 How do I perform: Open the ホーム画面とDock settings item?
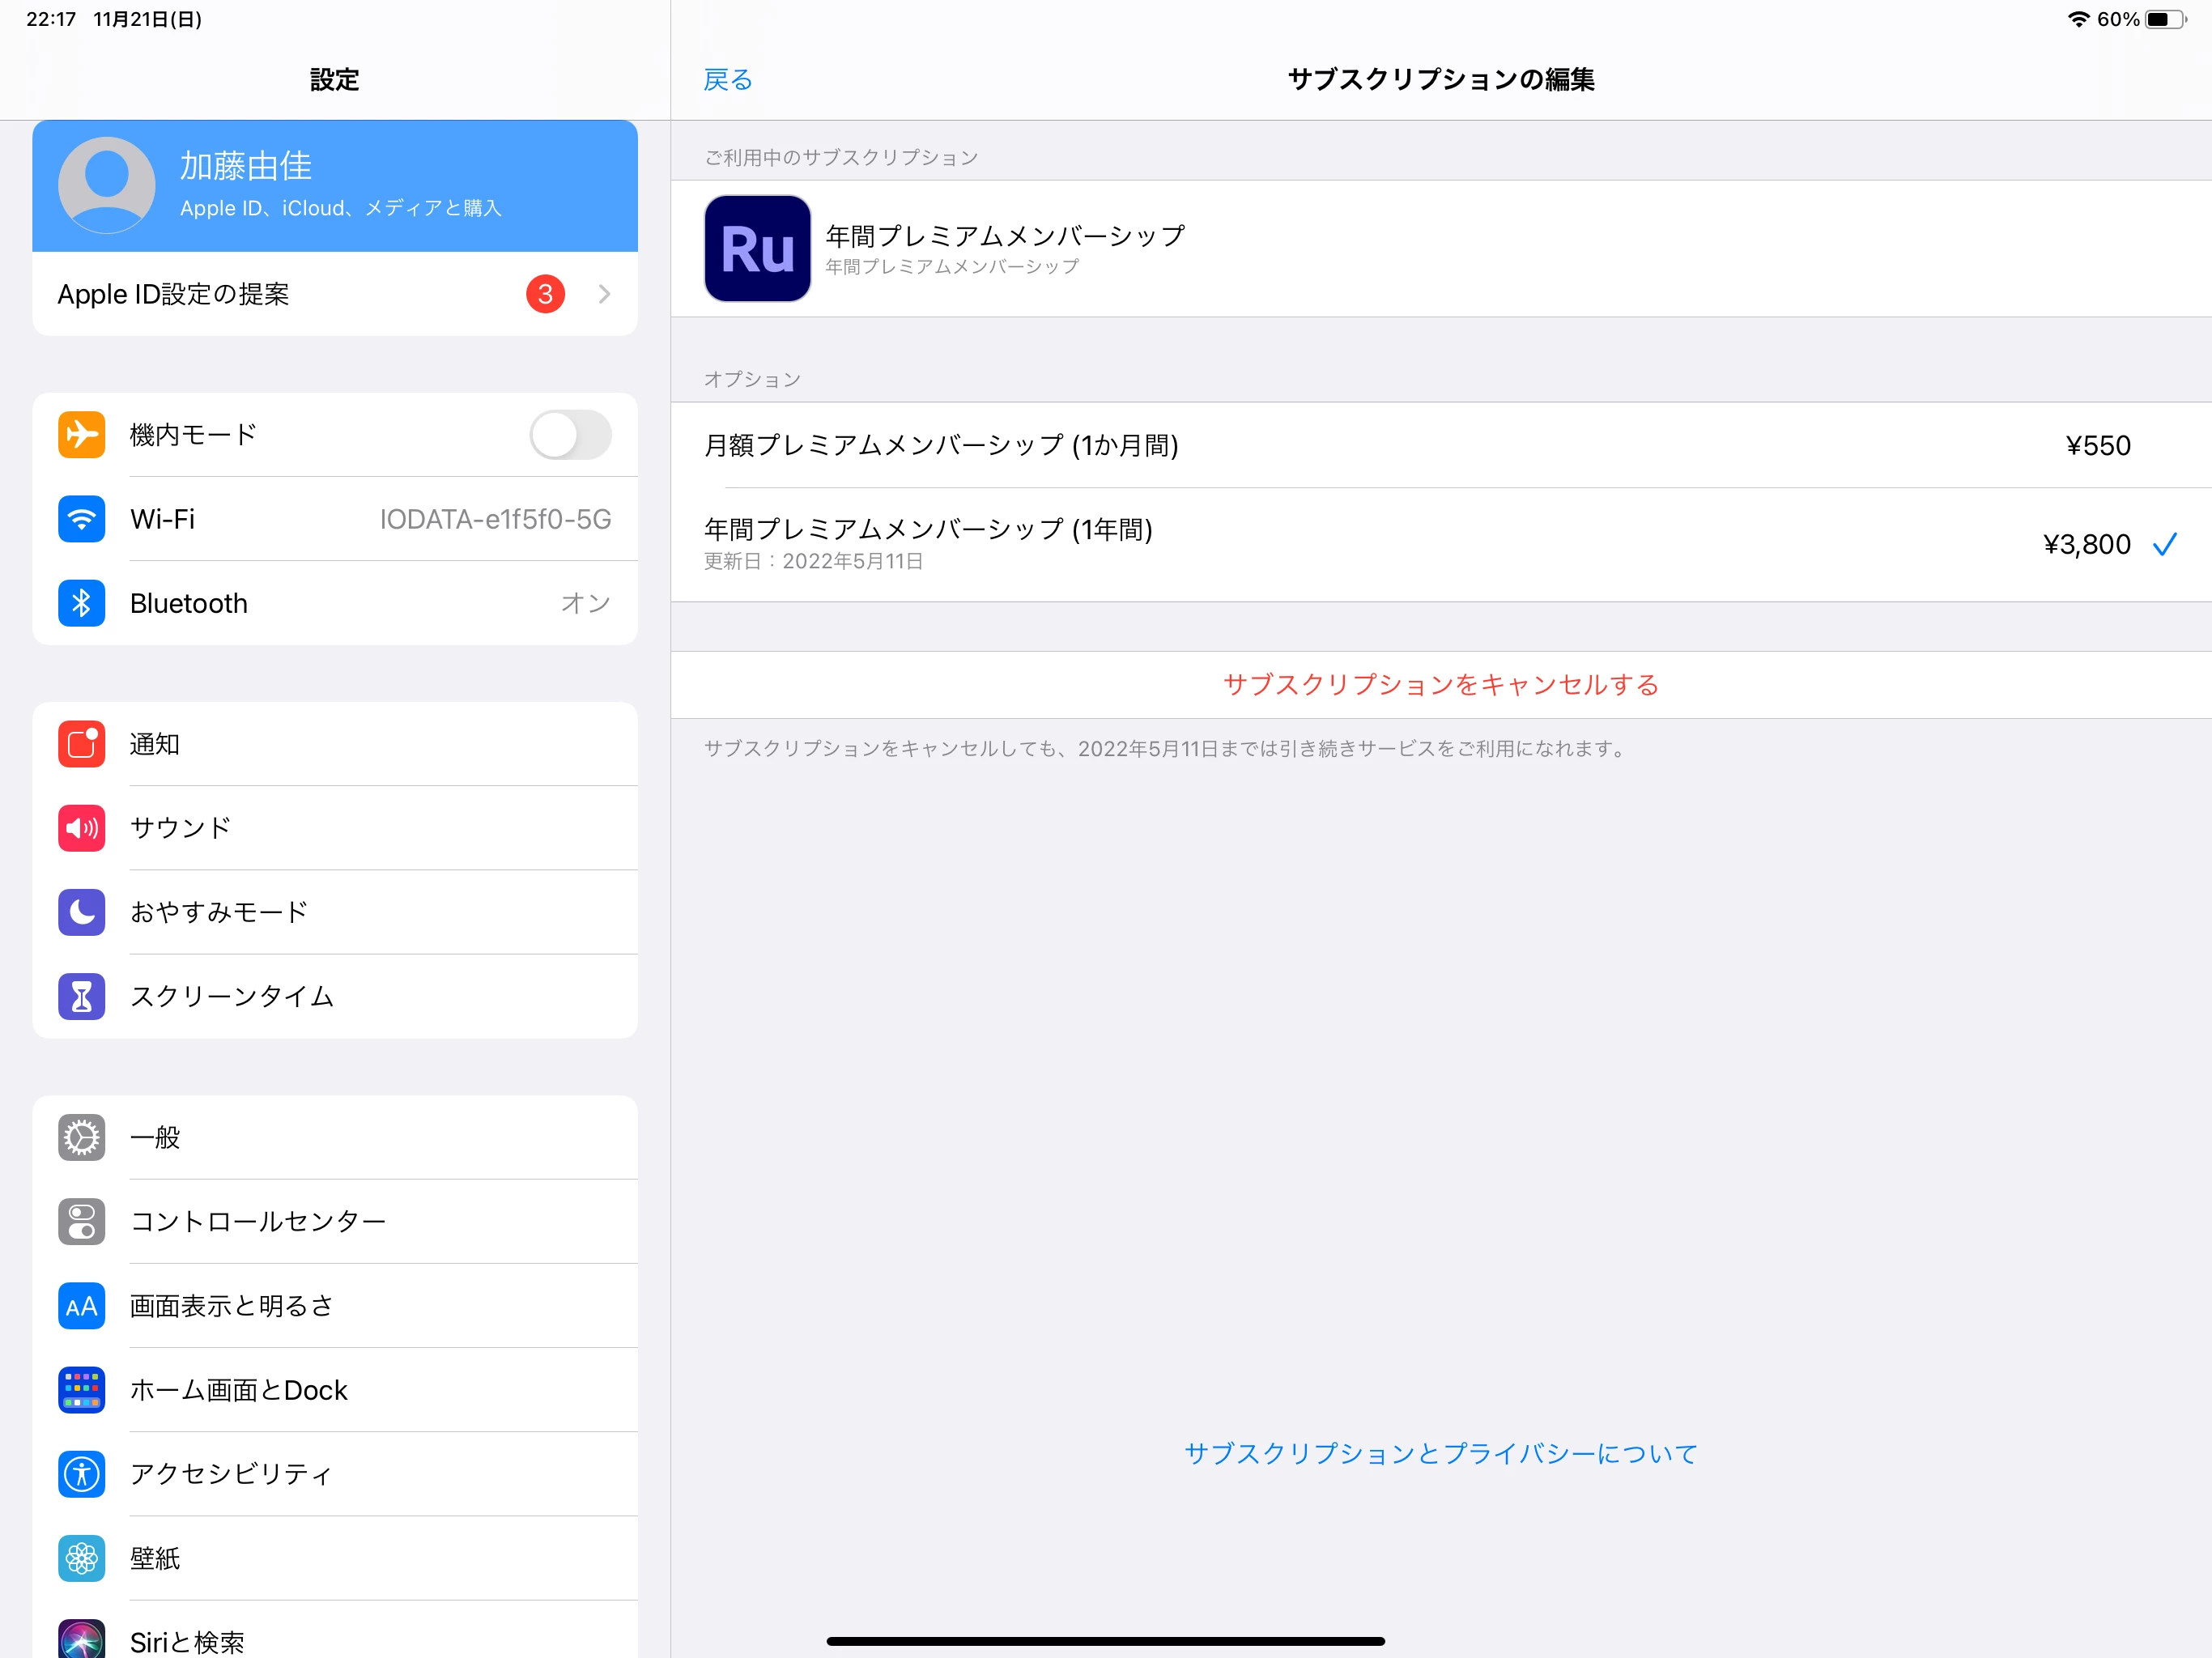click(239, 1390)
